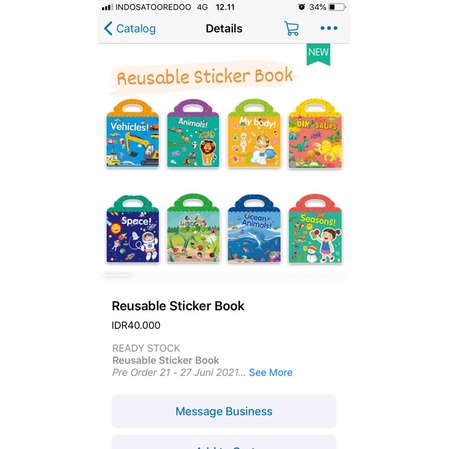This screenshot has width=449, height=449.
Task: Click the Message Business button
Action: (x=224, y=411)
